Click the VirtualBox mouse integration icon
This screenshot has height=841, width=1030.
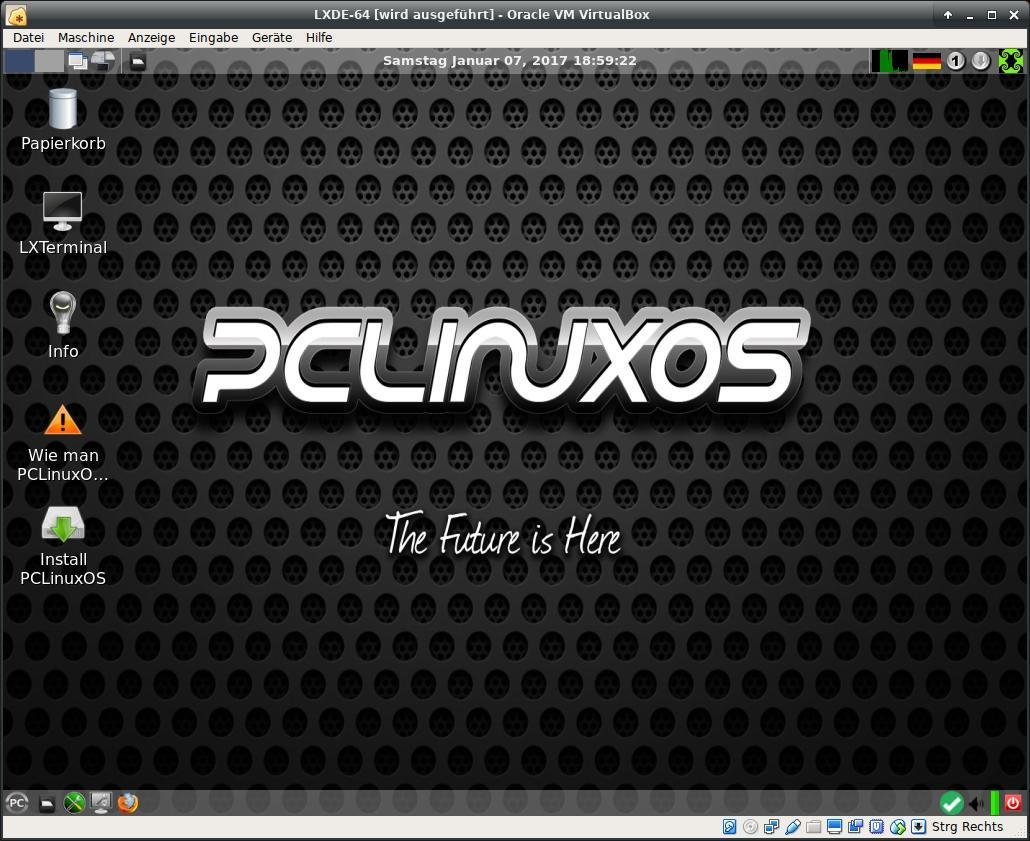click(x=897, y=827)
